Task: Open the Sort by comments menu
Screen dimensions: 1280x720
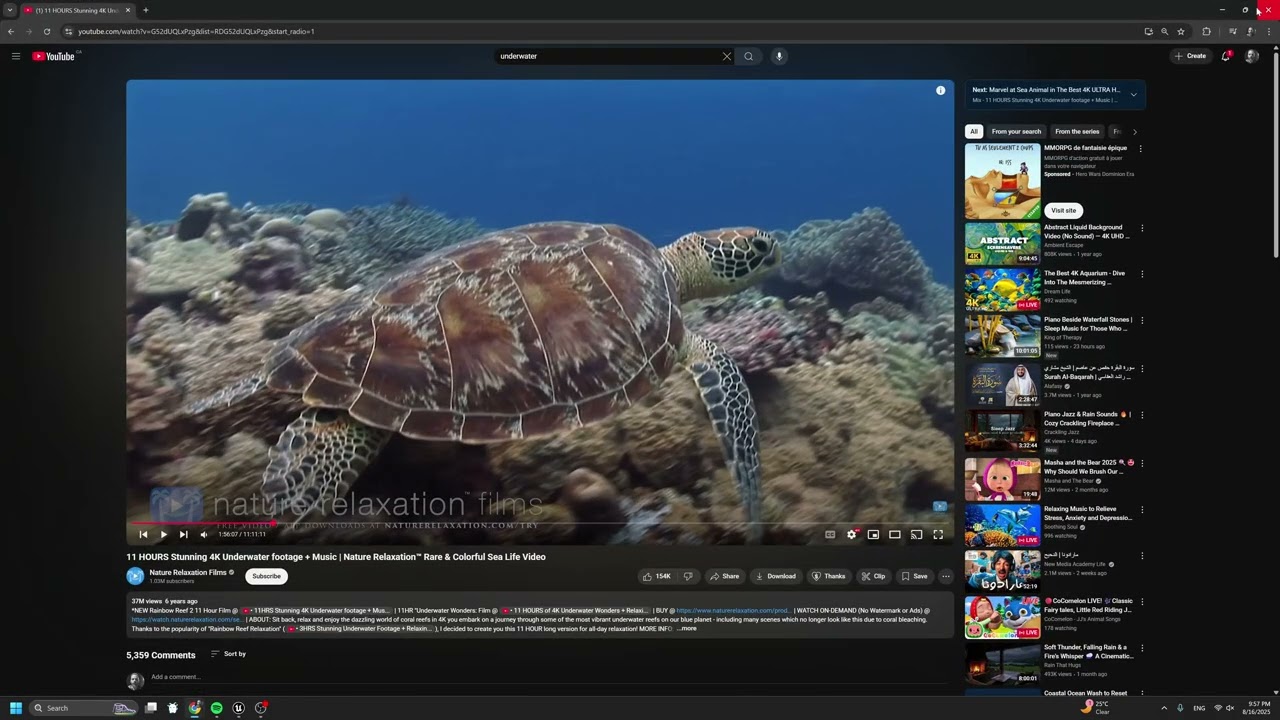Action: pos(228,654)
